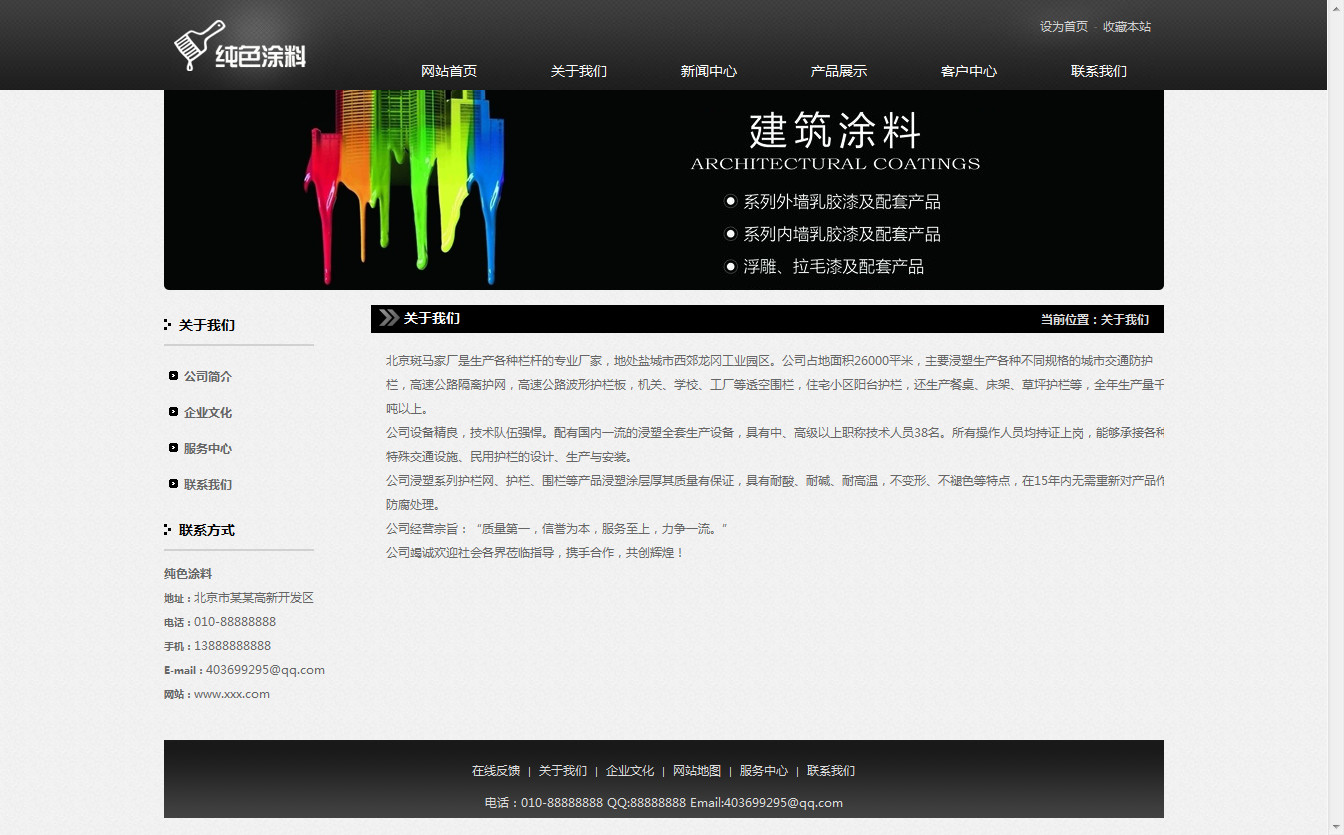
Task: Click the bullet icon beside 公司简介
Action: [174, 376]
